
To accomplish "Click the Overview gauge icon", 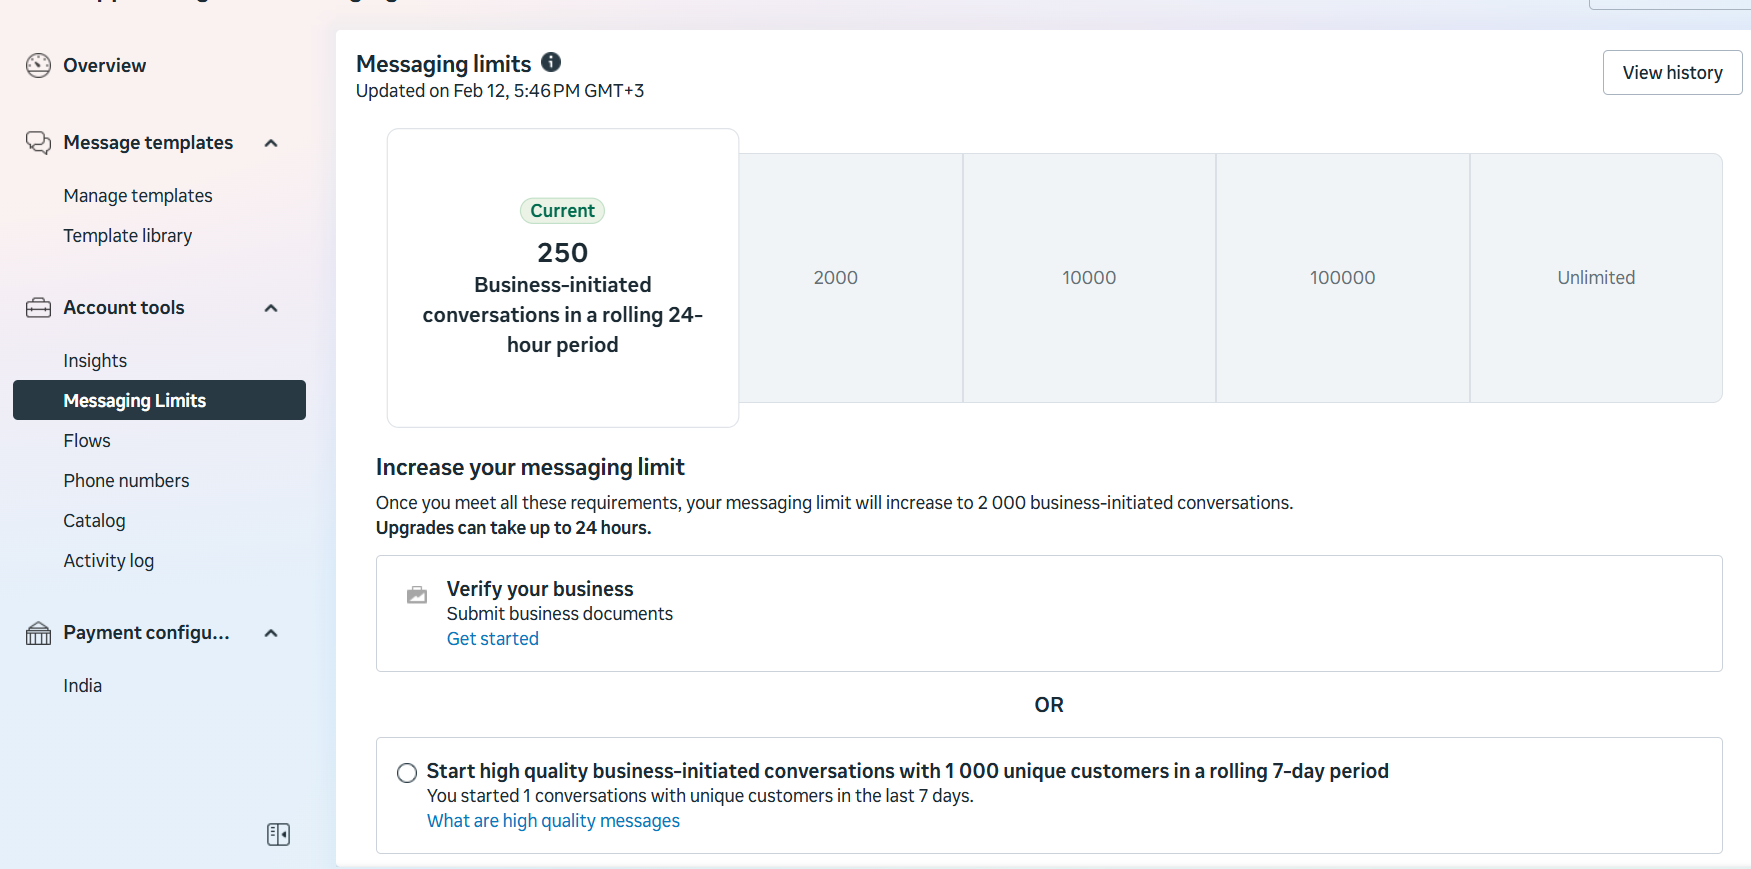I will 38,66.
